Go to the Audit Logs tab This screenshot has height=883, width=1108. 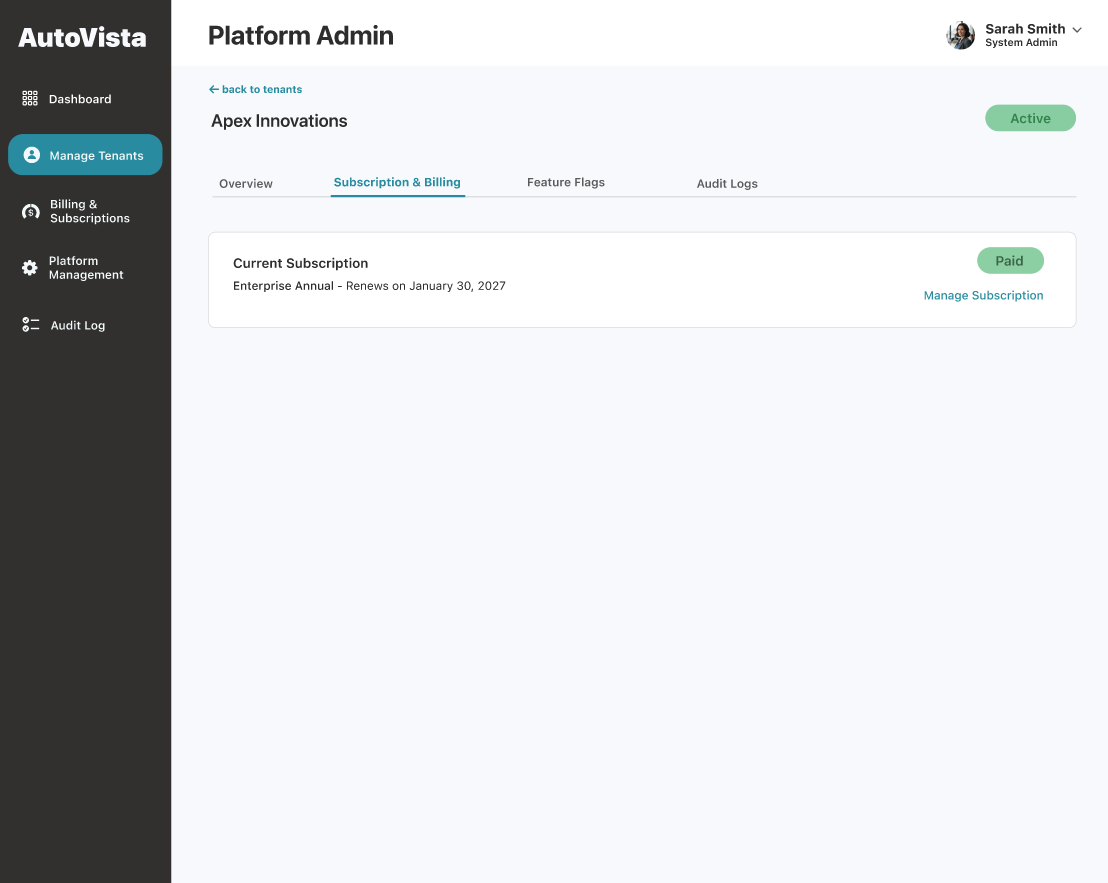click(x=727, y=184)
